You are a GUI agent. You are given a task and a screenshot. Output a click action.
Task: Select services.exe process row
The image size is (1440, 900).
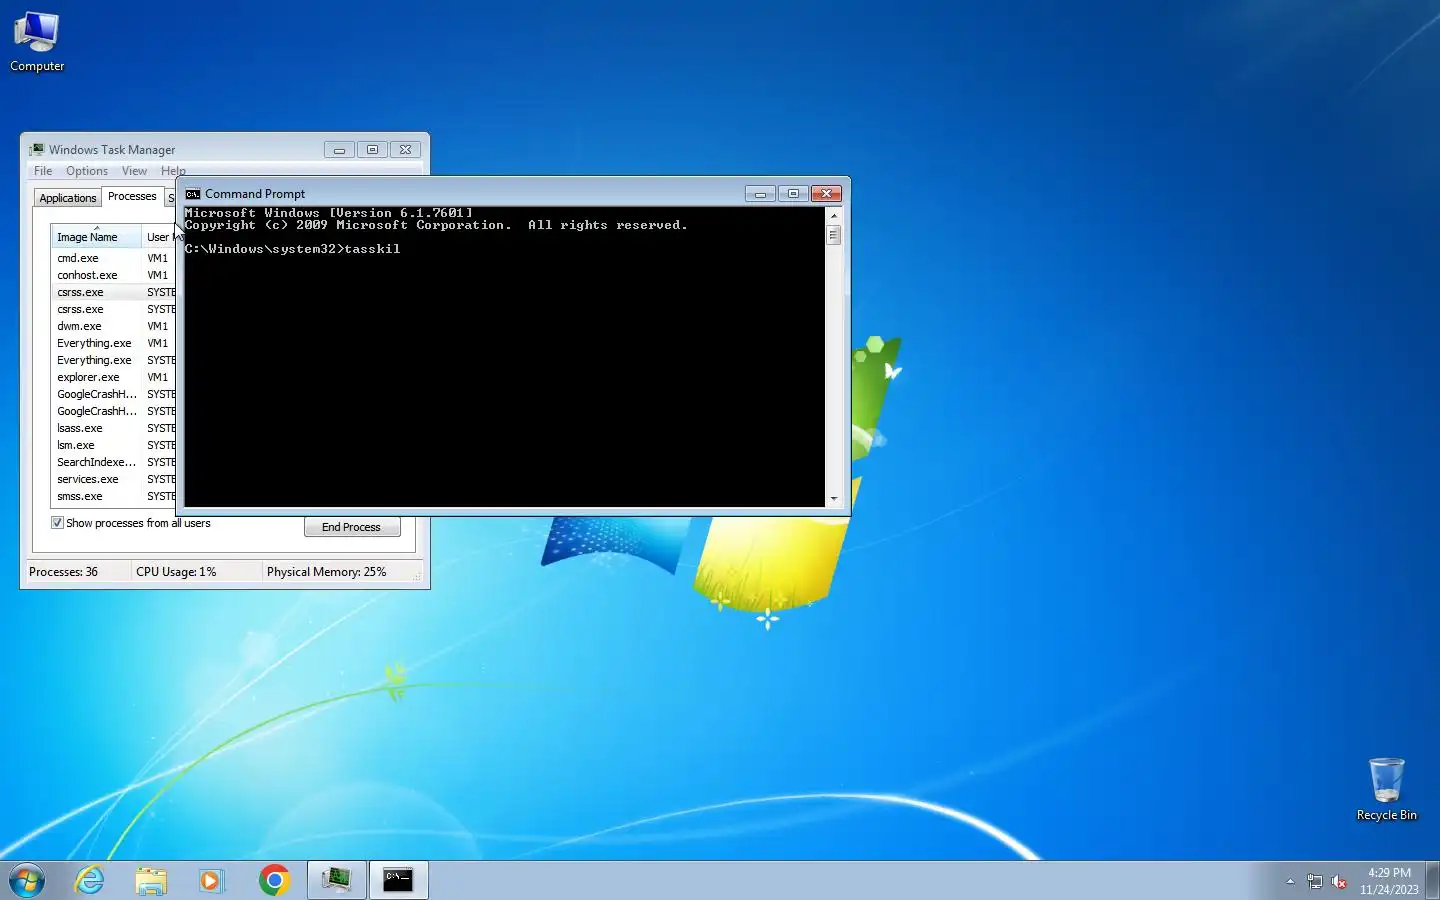[x=114, y=479]
